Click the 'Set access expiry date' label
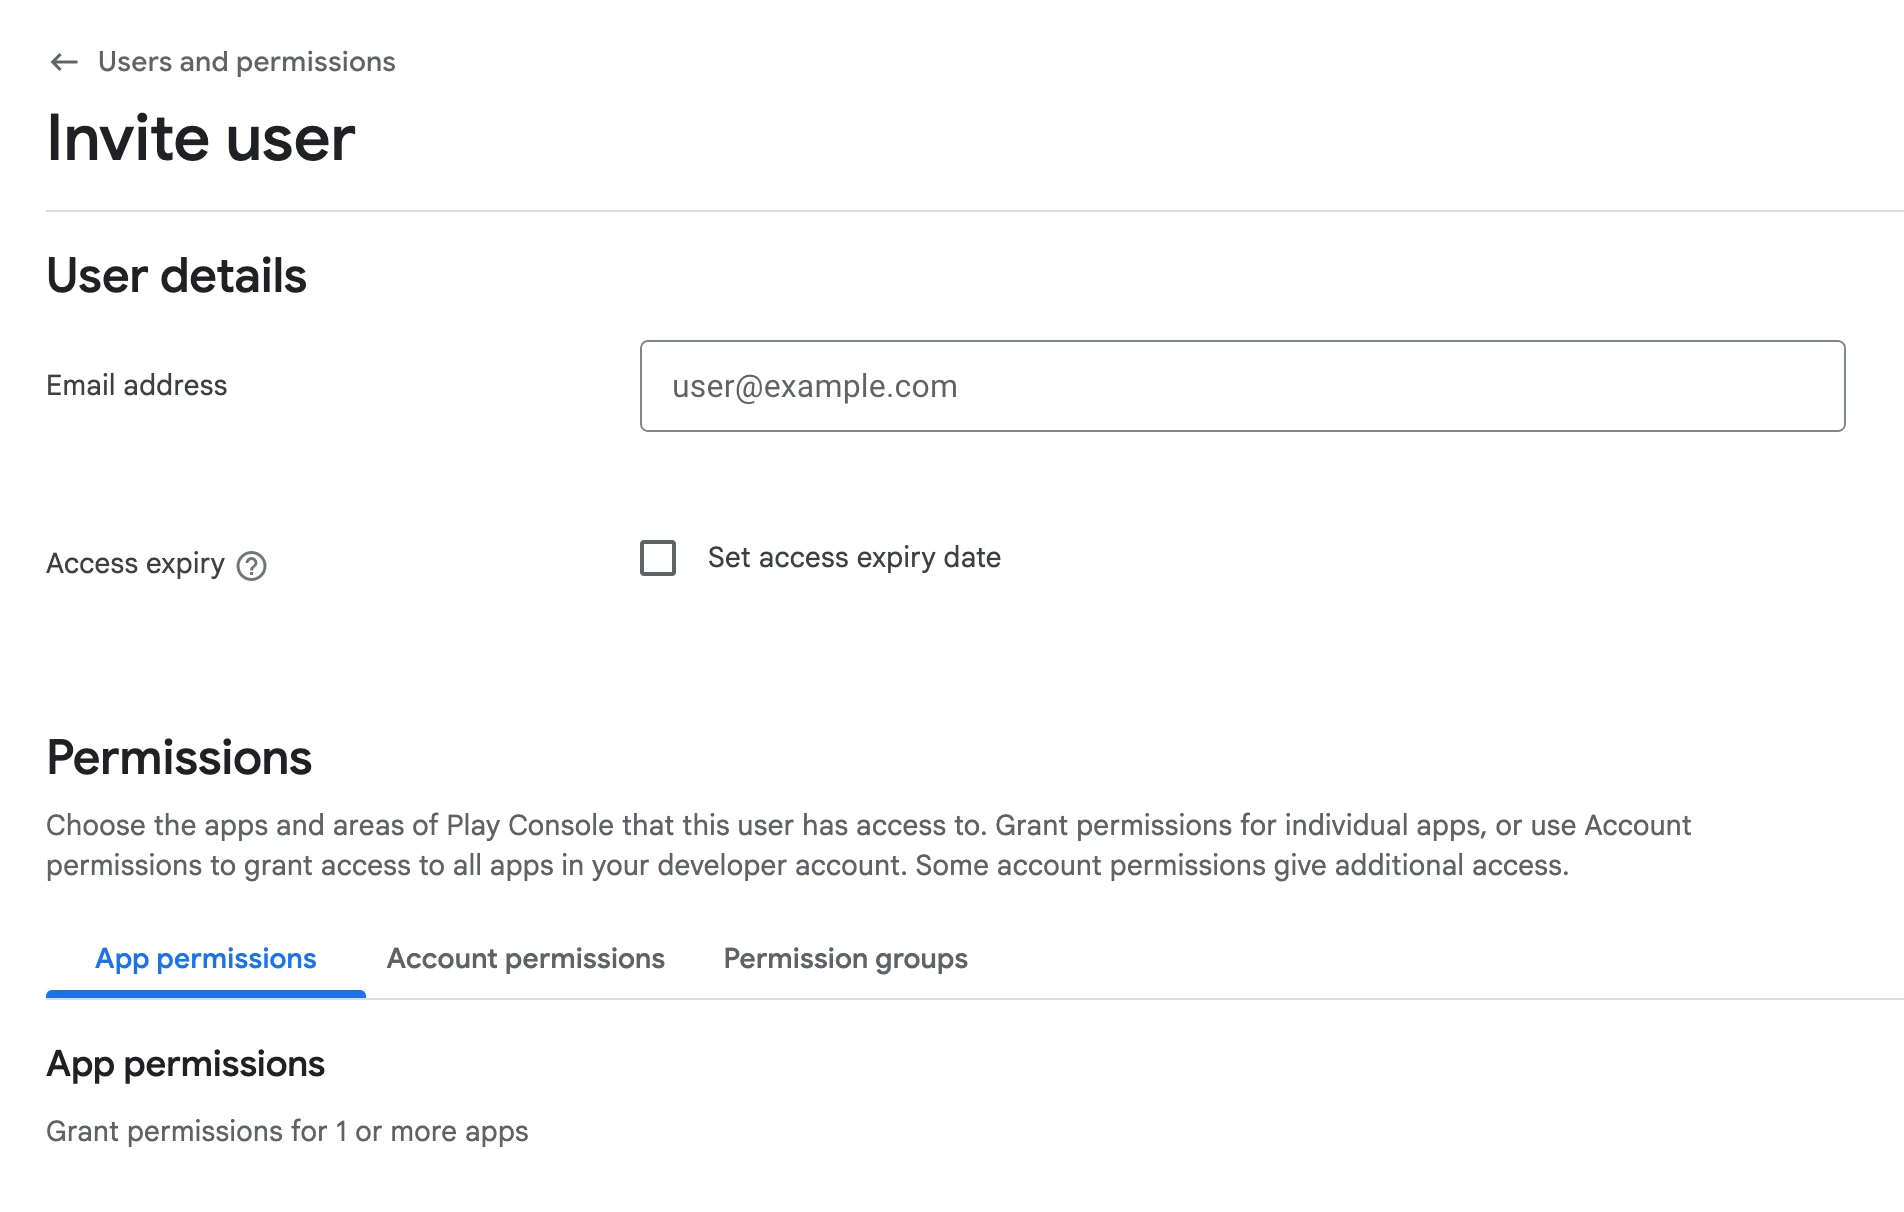This screenshot has height=1212, width=1904. [x=854, y=558]
